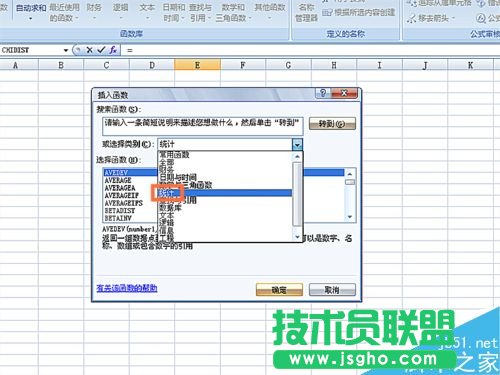Image resolution: width=500 pixels, height=375 pixels.
Task: Select AVERAGEIFS in function list
Action: point(130,203)
